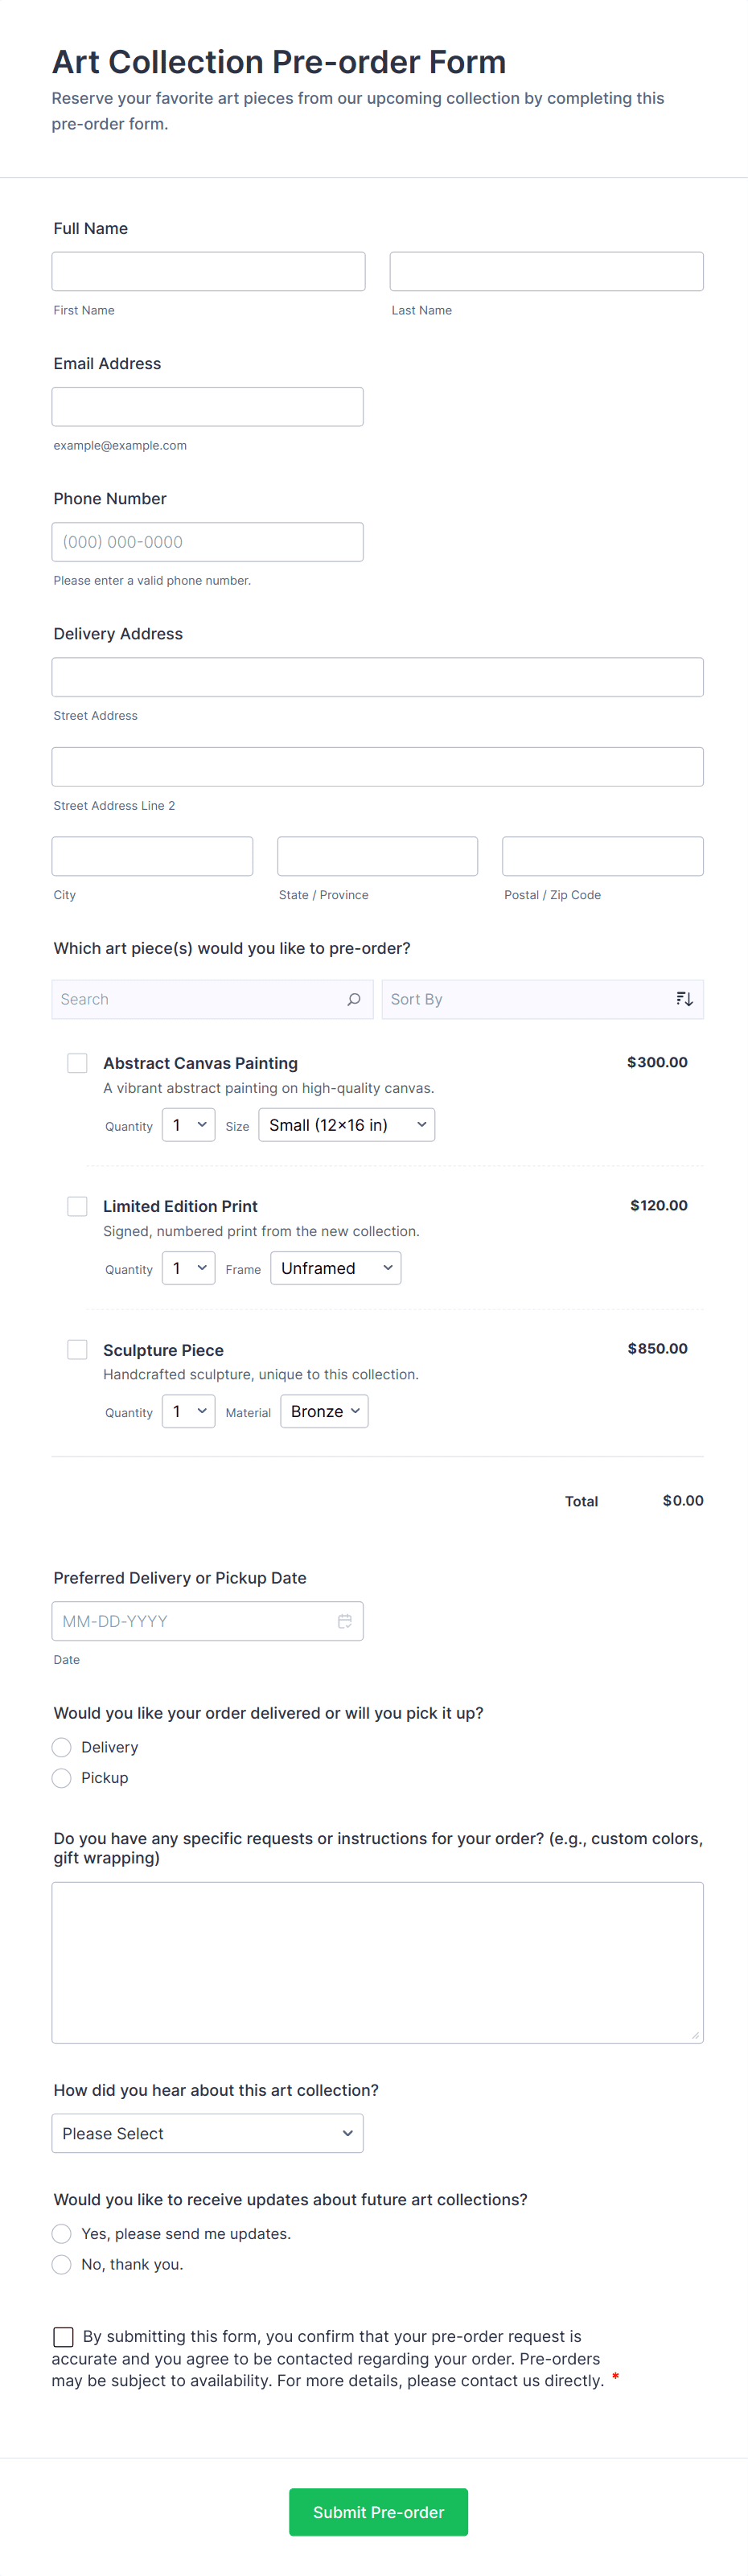Select the Limited Edition Print checkbox
The image size is (748, 2576).
point(77,1206)
